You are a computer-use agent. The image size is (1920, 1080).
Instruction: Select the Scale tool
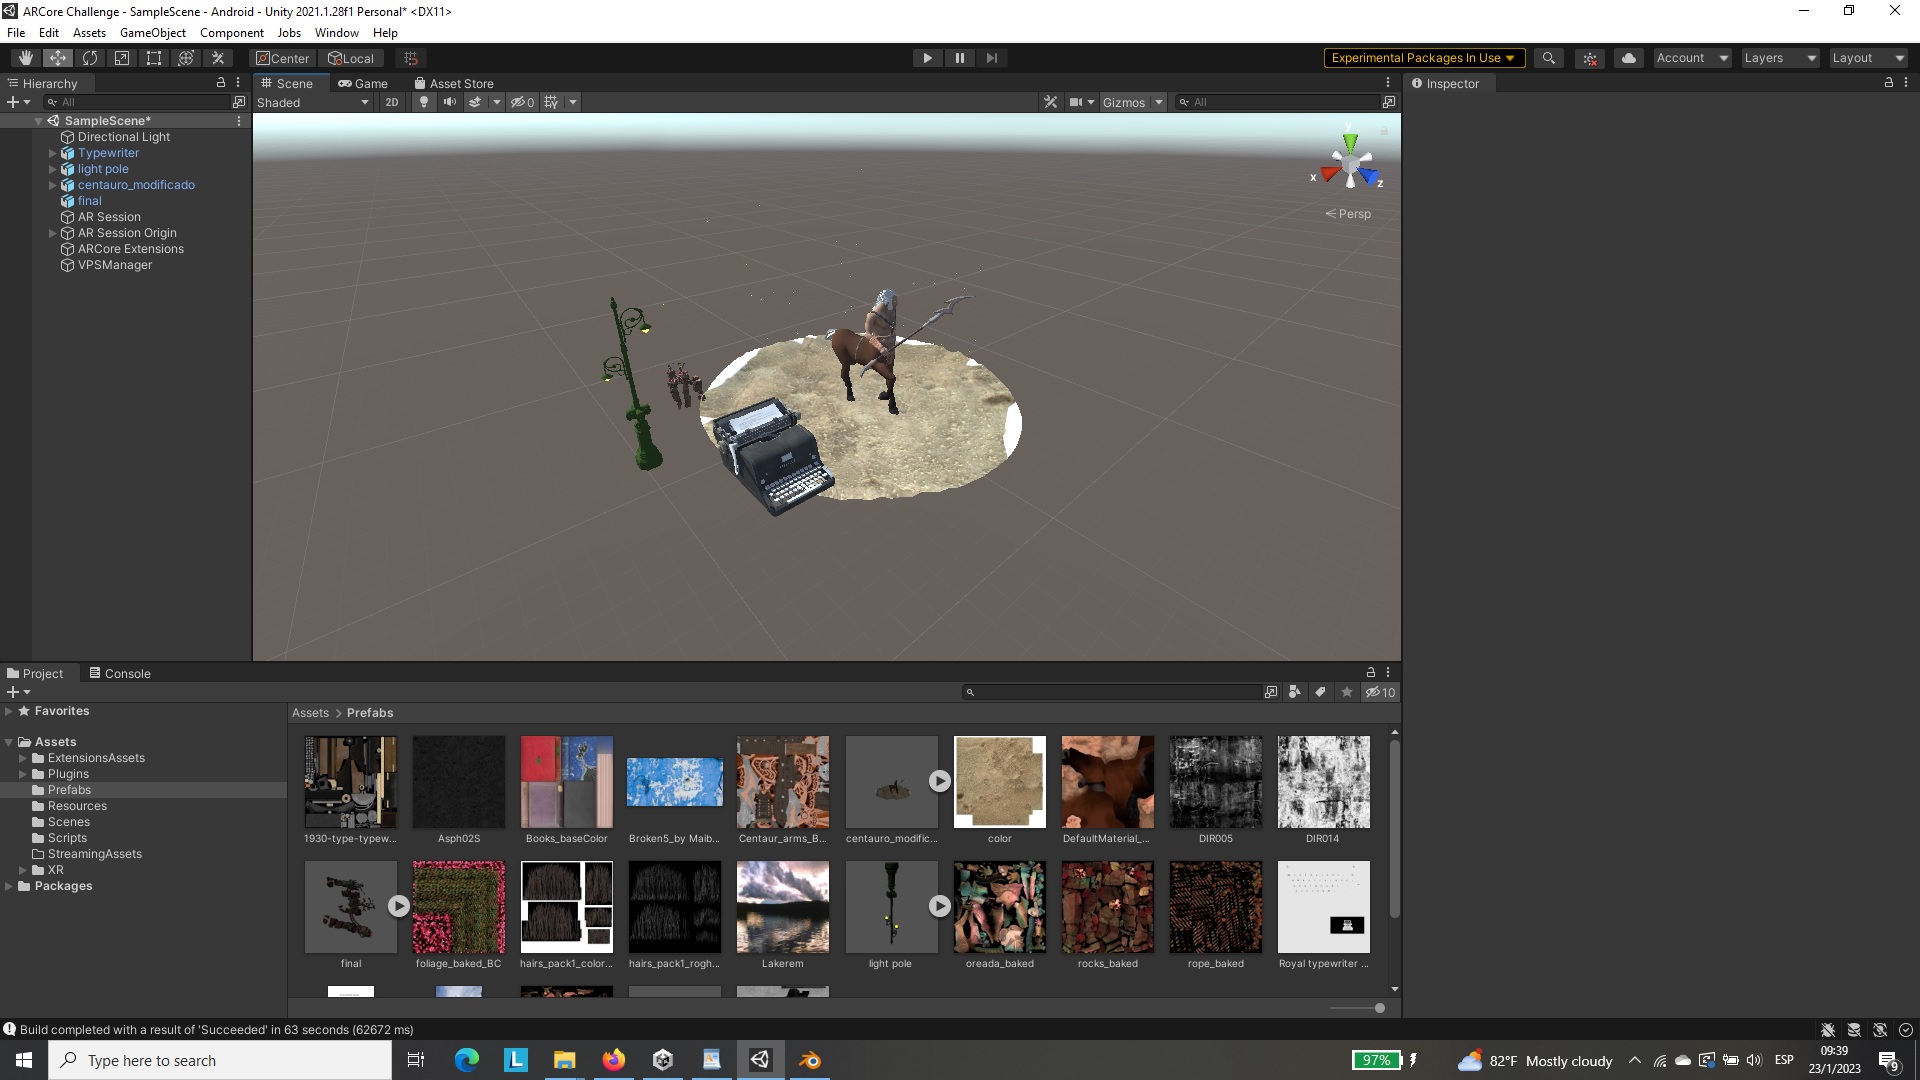click(x=122, y=58)
